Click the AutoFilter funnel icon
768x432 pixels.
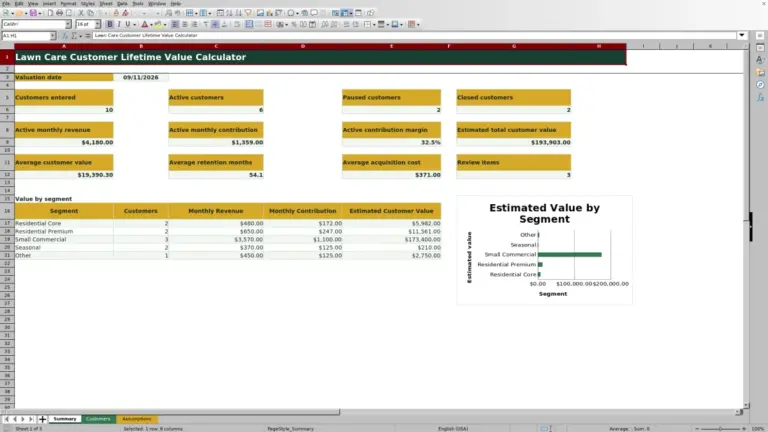tap(248, 13)
